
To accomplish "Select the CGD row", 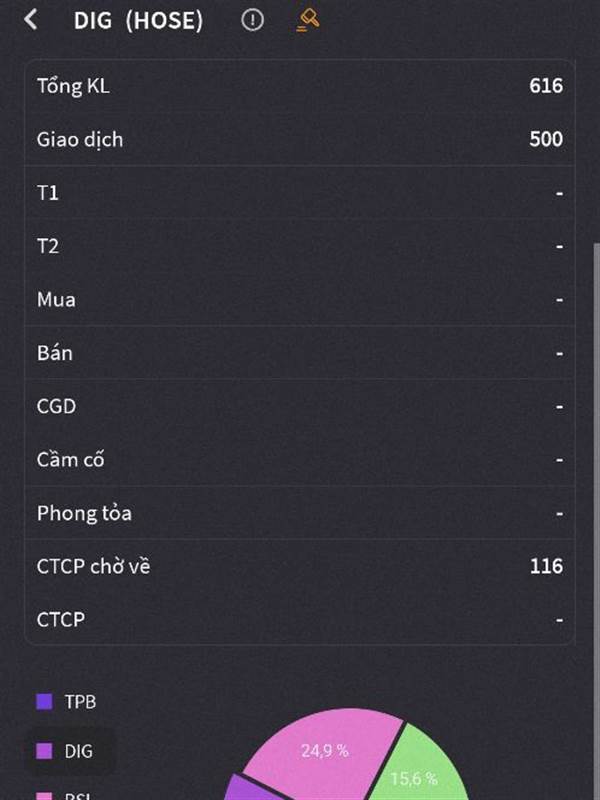I will pyautogui.click(x=300, y=406).
